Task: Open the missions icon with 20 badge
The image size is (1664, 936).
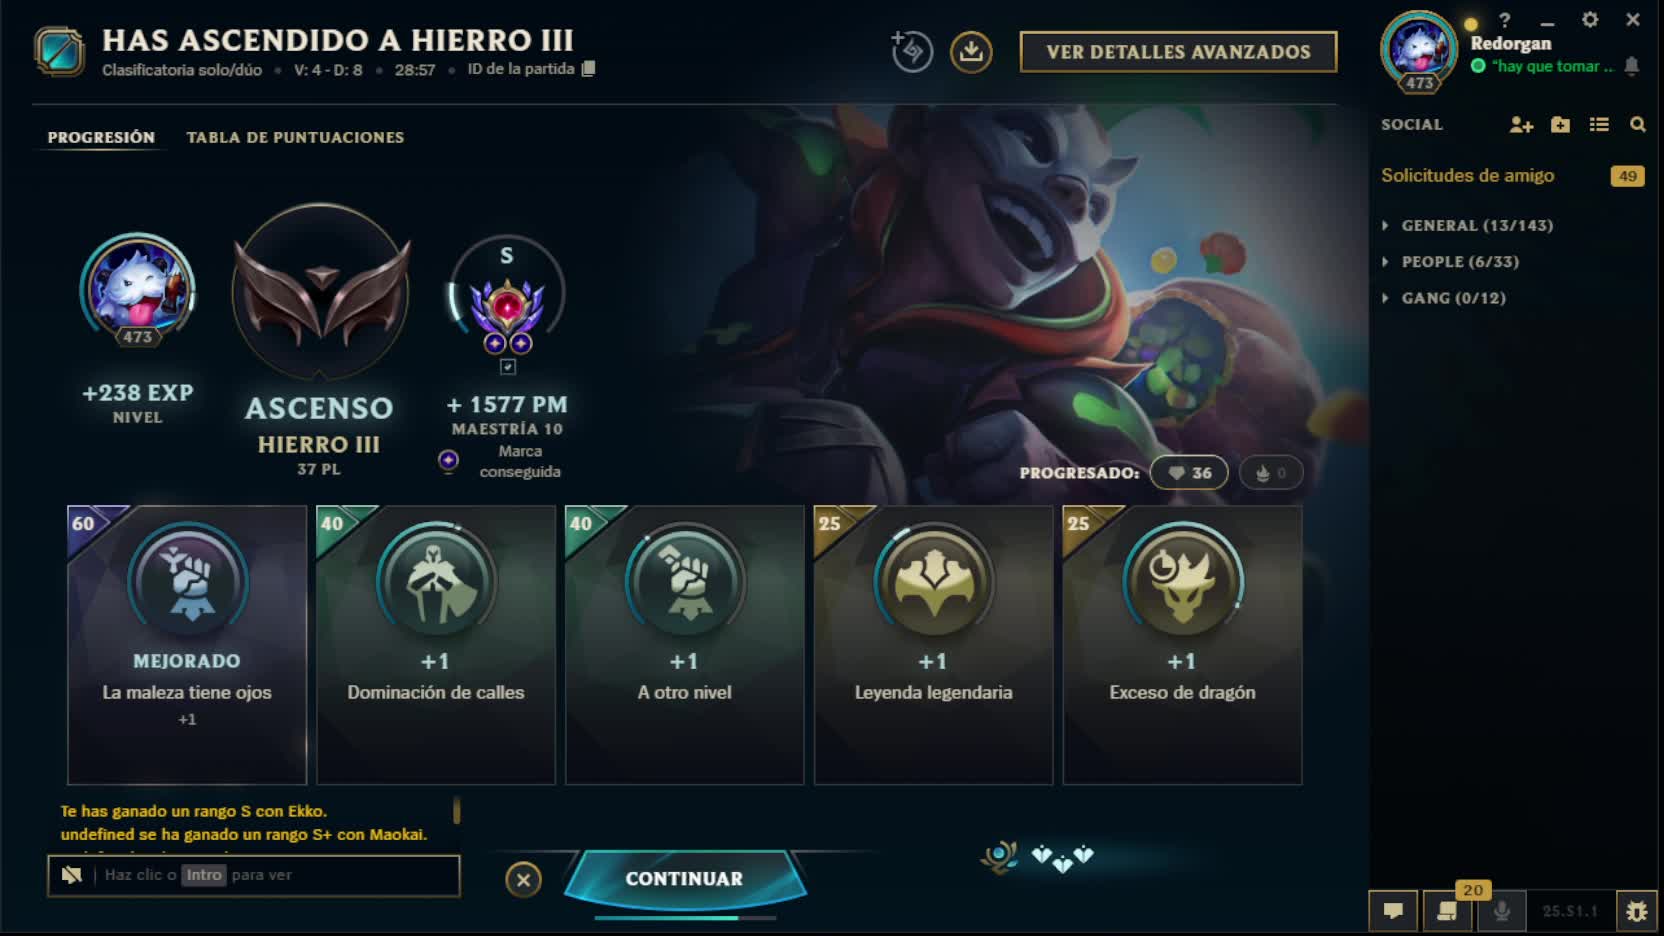Action: tap(1446, 910)
